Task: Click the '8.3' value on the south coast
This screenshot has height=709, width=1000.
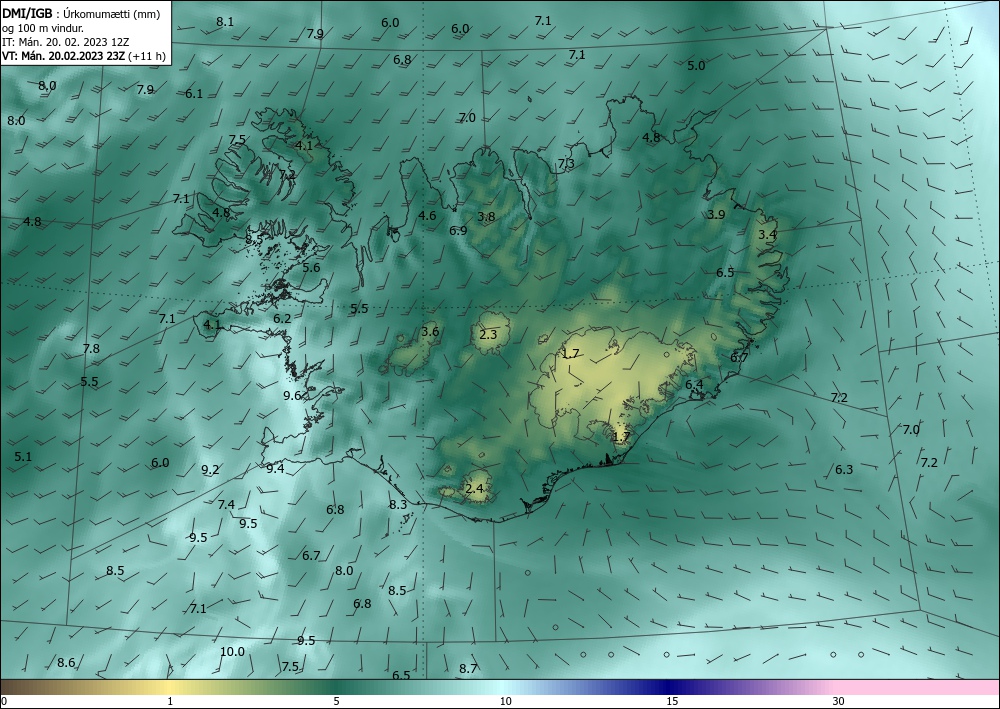Action: (x=398, y=504)
